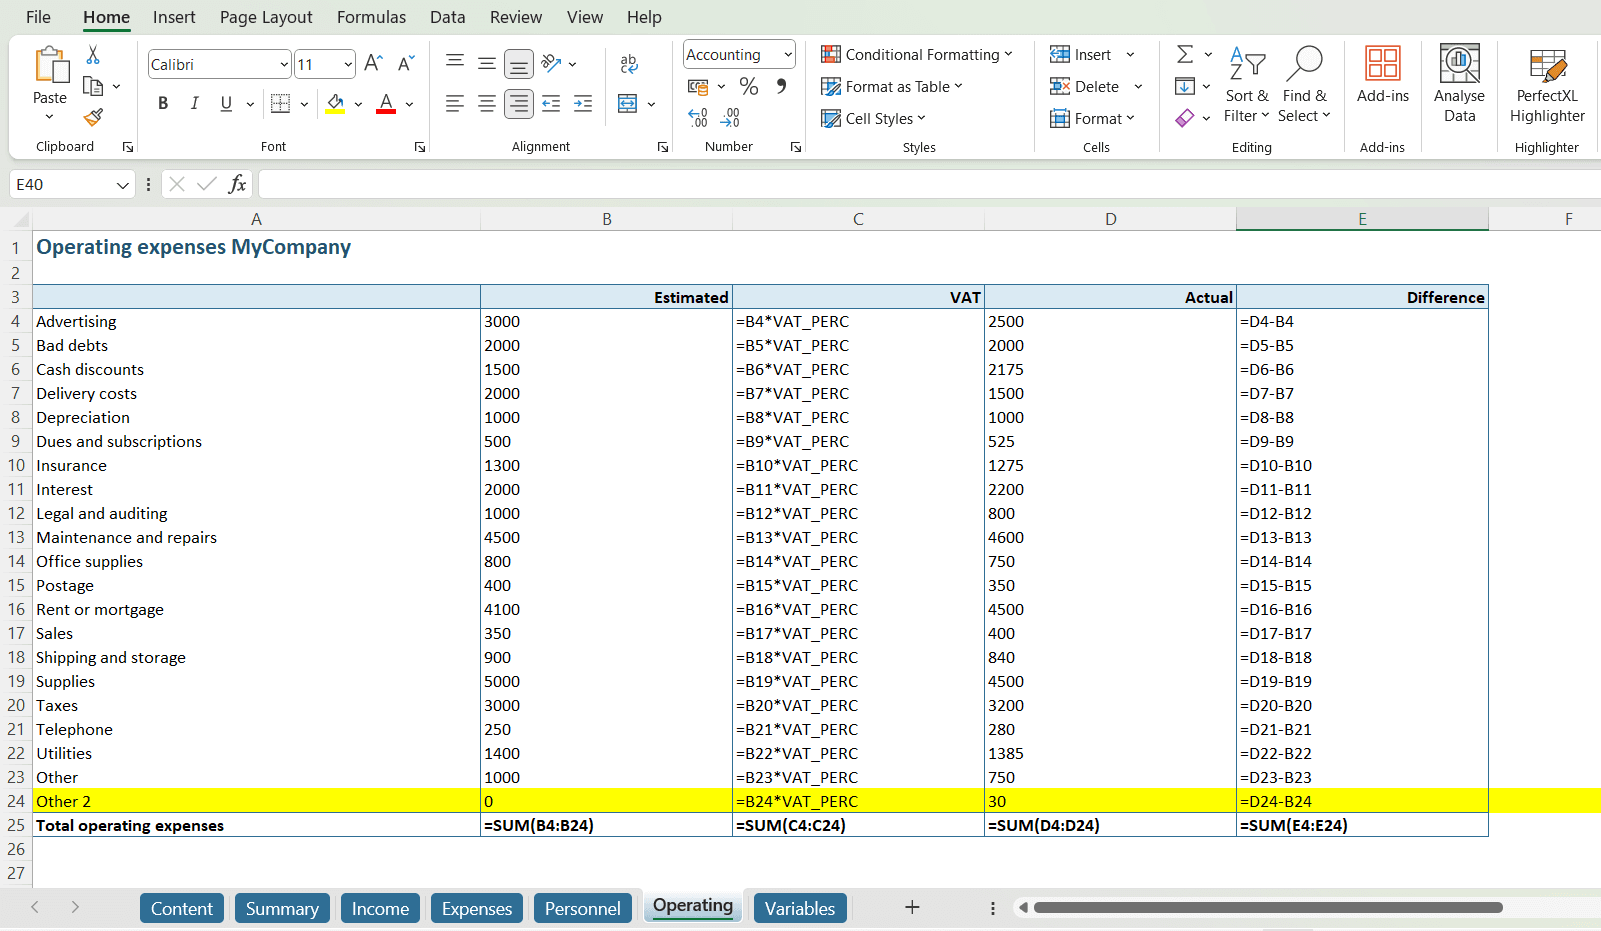Screen dimensions: 1601x931
Task: Open the Accounting number format dropdown
Action: [x=788, y=55]
